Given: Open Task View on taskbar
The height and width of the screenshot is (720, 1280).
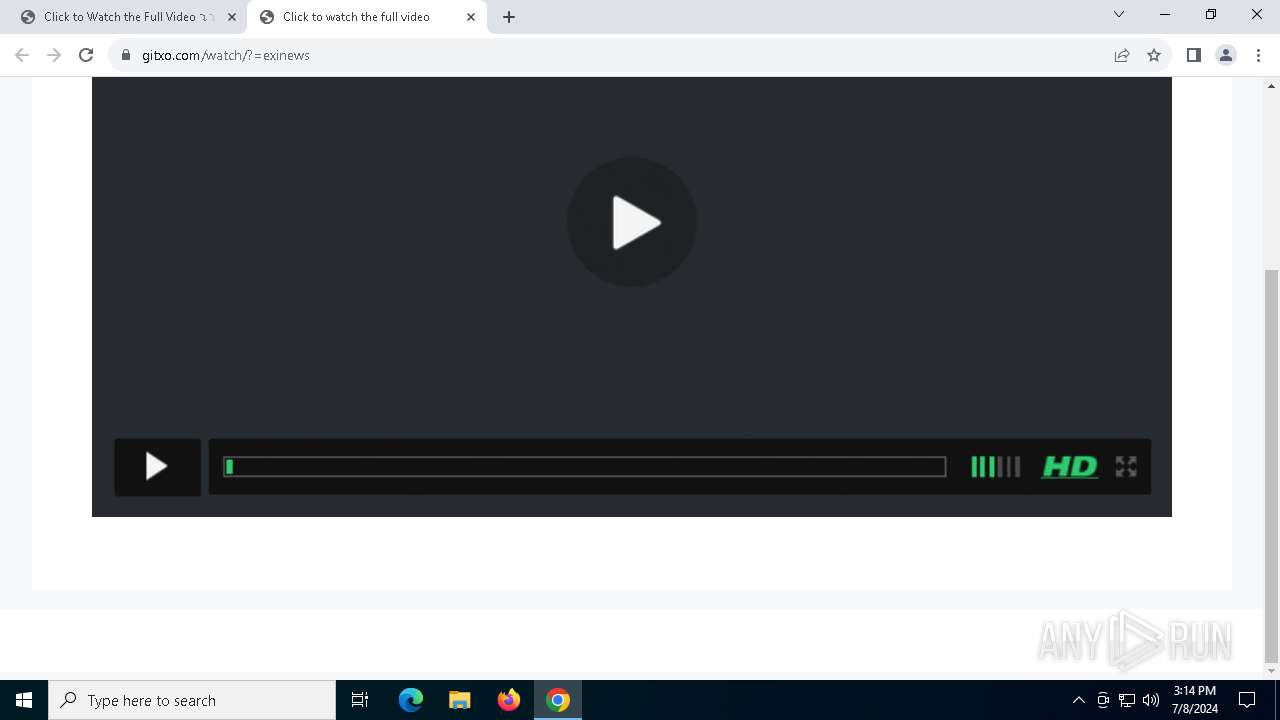Looking at the screenshot, I should (360, 700).
